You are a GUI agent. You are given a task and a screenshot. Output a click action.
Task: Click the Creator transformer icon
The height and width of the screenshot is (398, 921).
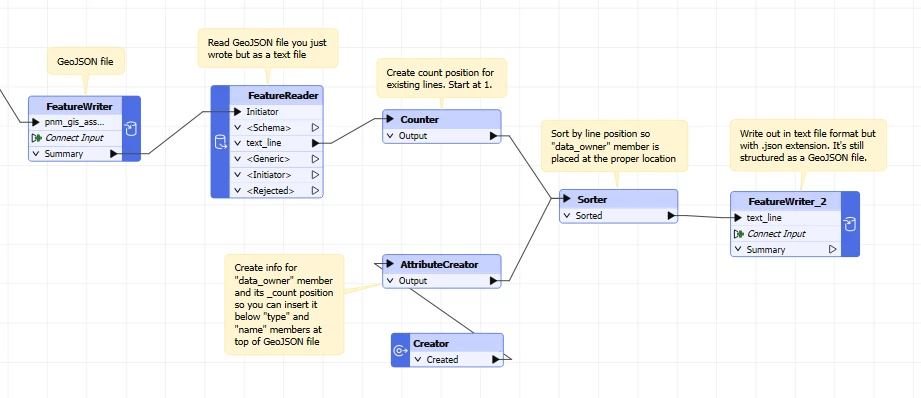coord(401,350)
